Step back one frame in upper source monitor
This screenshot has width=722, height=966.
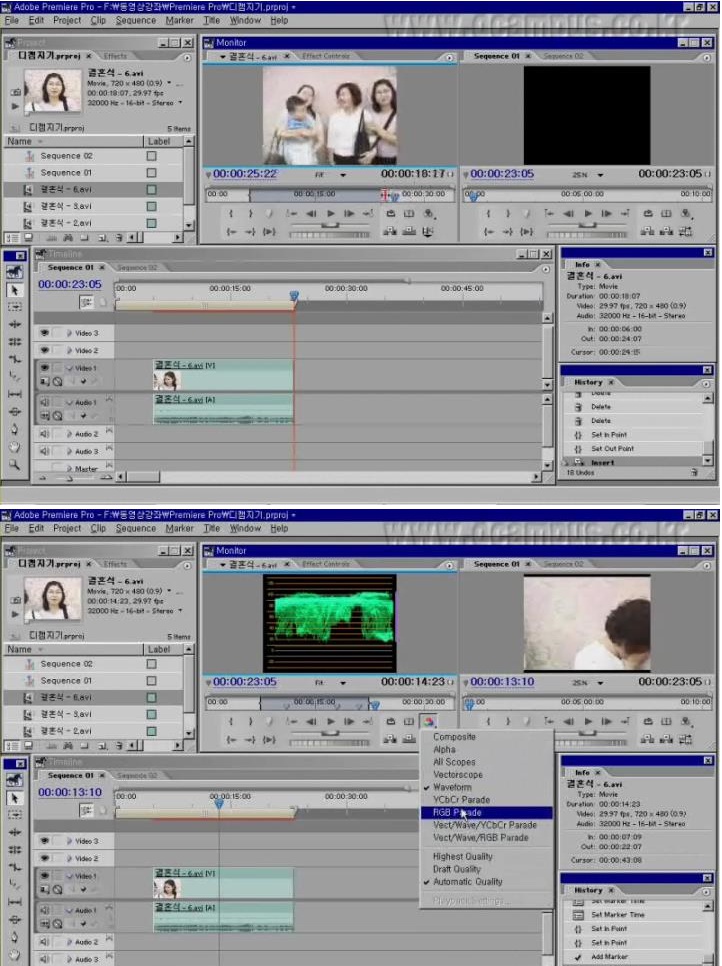[x=311, y=214]
